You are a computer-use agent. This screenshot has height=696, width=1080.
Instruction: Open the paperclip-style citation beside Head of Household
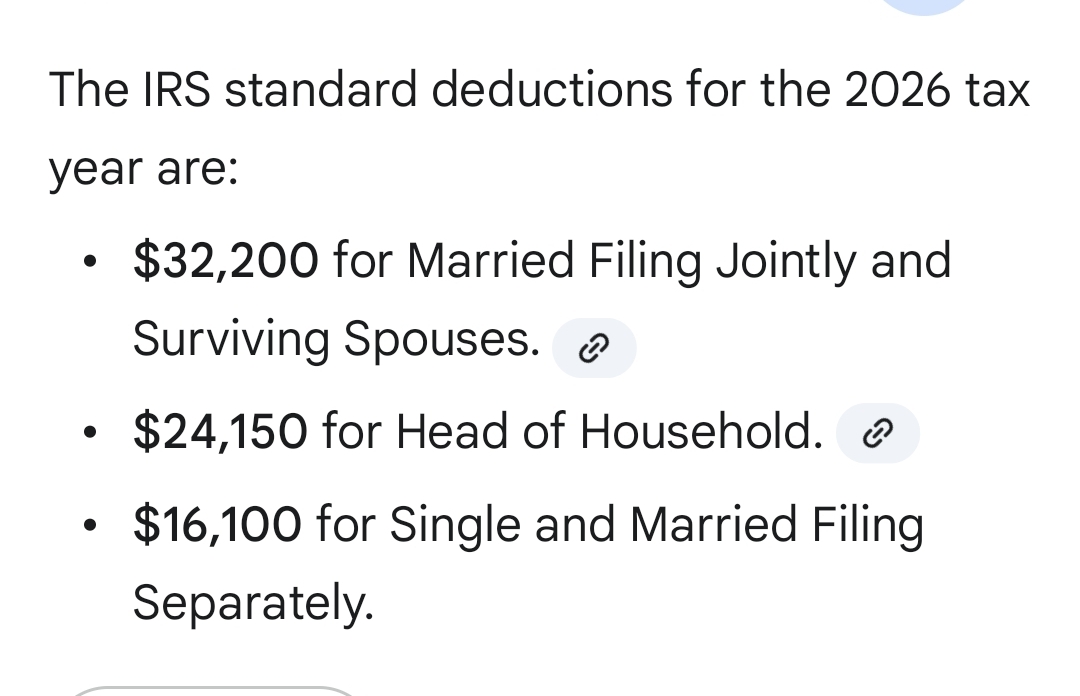point(878,433)
